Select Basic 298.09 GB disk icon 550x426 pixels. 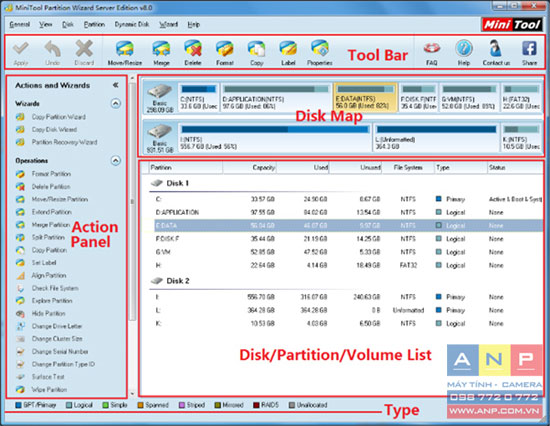click(x=160, y=97)
